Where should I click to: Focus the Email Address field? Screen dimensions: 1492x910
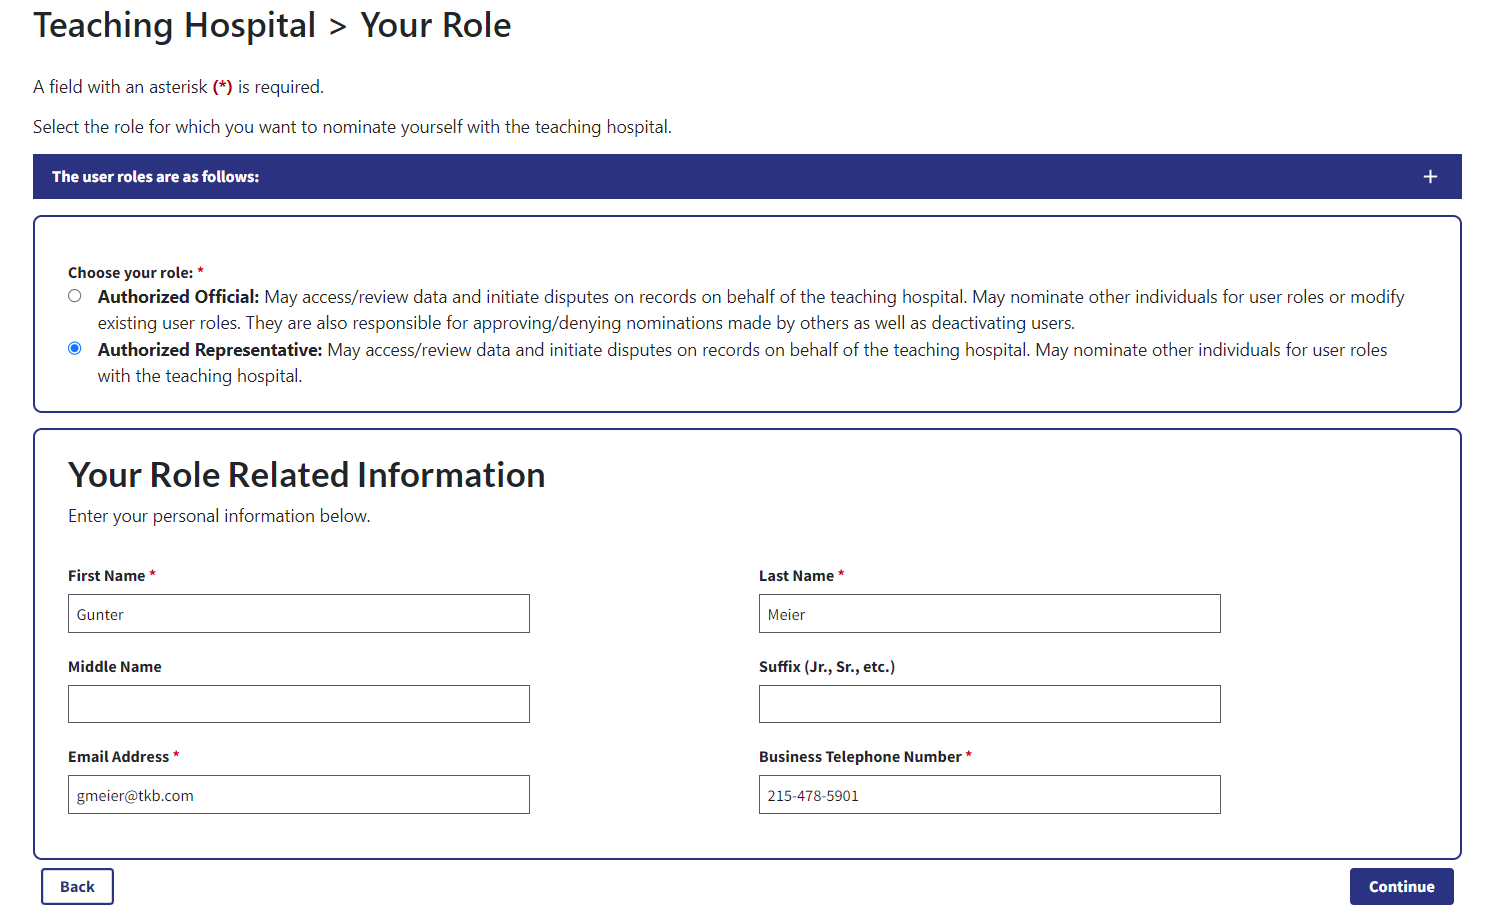298,795
